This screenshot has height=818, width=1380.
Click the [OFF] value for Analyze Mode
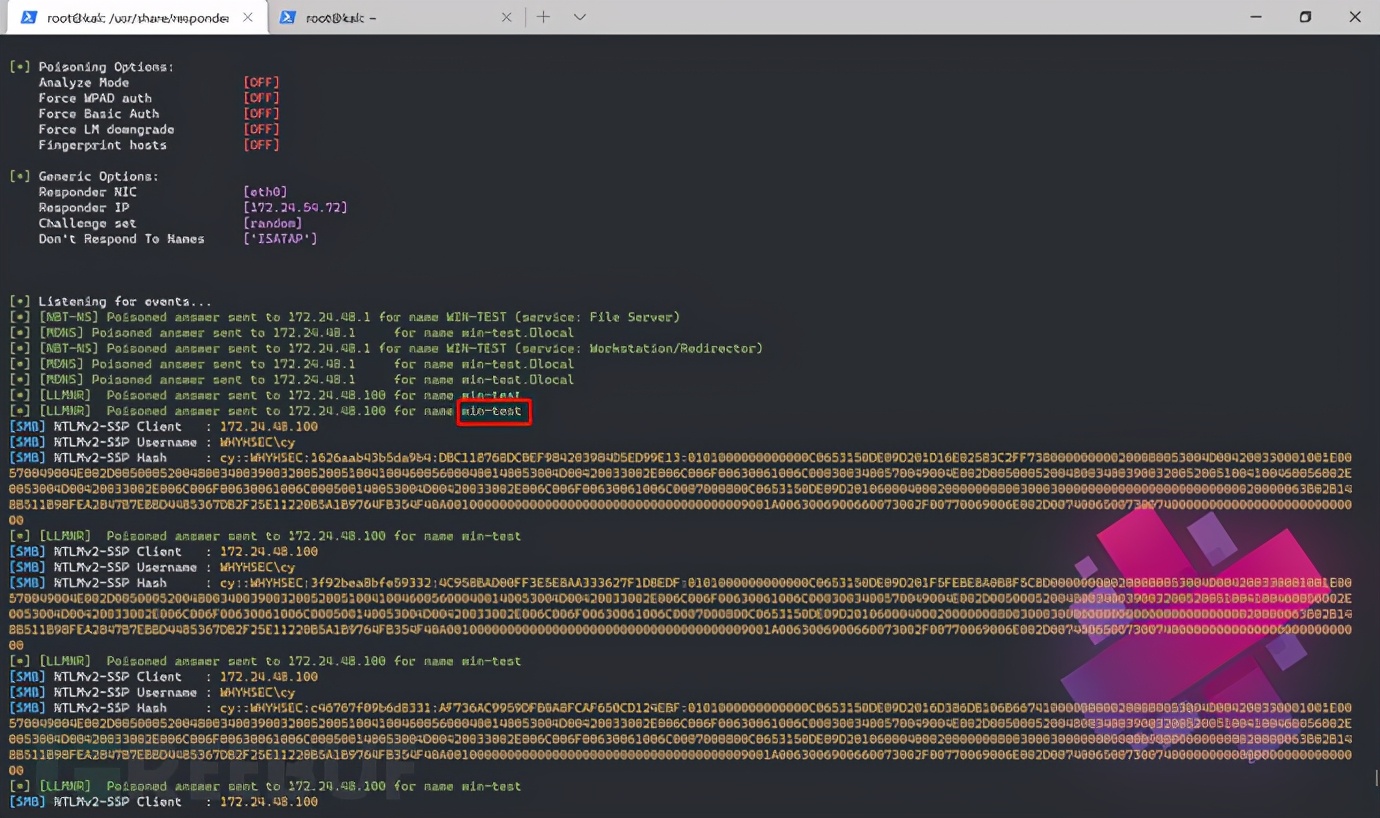coord(261,83)
